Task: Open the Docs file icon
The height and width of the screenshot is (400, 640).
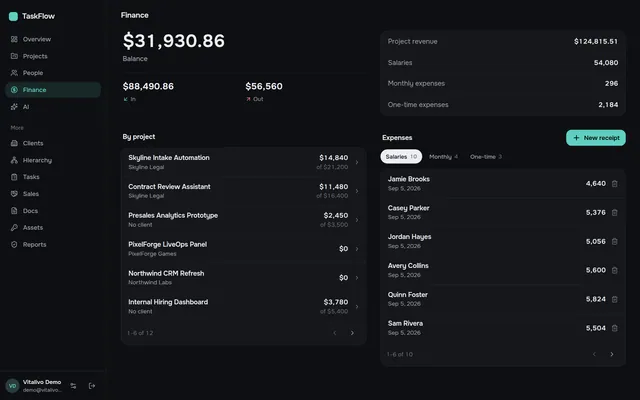Action: [x=14, y=211]
